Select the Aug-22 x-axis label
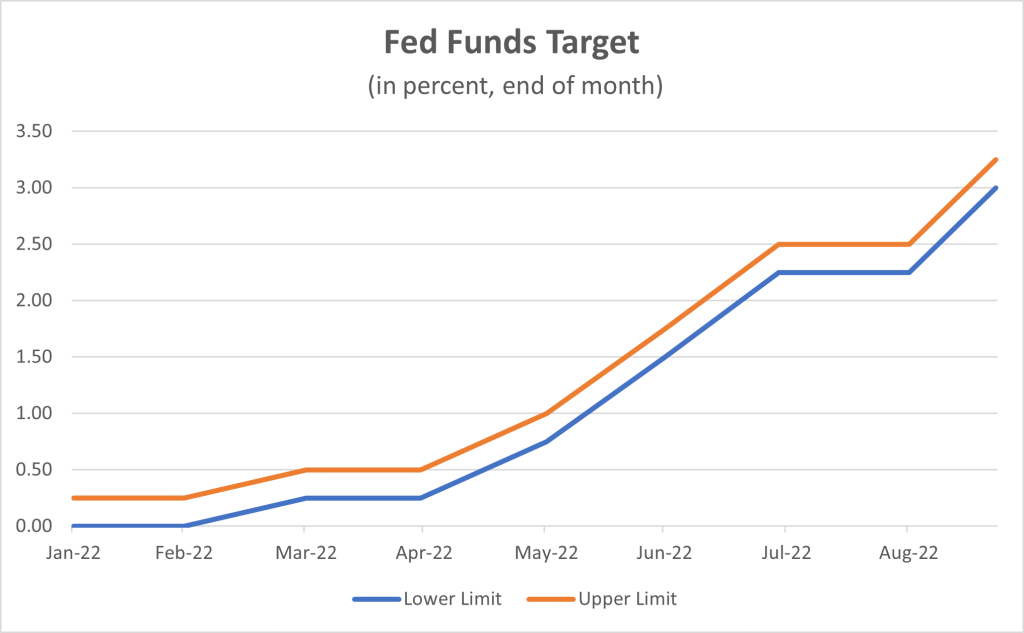Image resolution: width=1024 pixels, height=633 pixels. coord(906,552)
